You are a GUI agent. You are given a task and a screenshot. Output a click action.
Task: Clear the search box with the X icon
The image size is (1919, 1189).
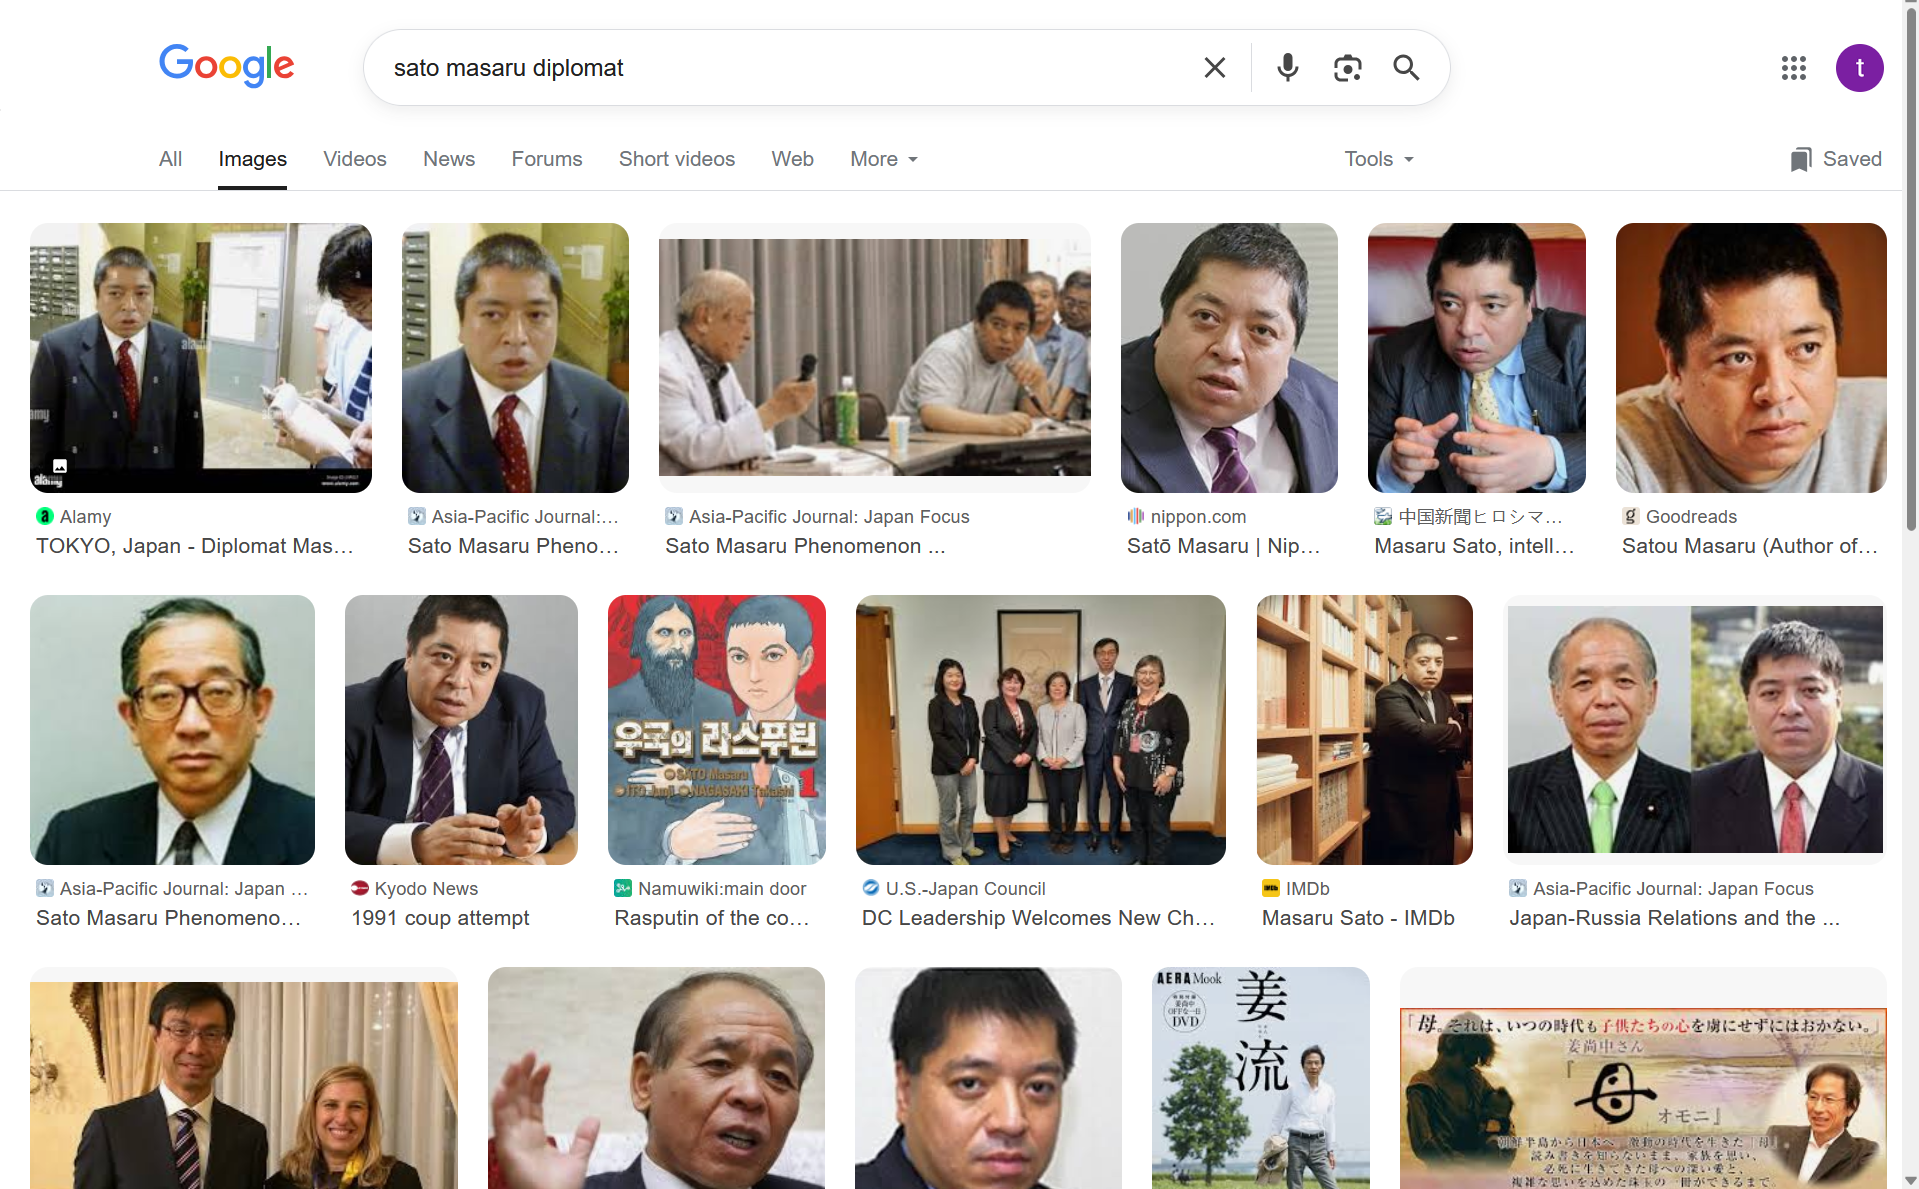pyautogui.click(x=1214, y=68)
